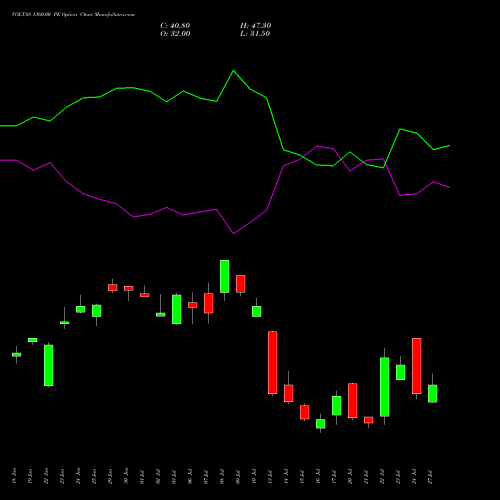Click the 22 Jun date label
Screen dimensions: 500x500
coord(46,476)
